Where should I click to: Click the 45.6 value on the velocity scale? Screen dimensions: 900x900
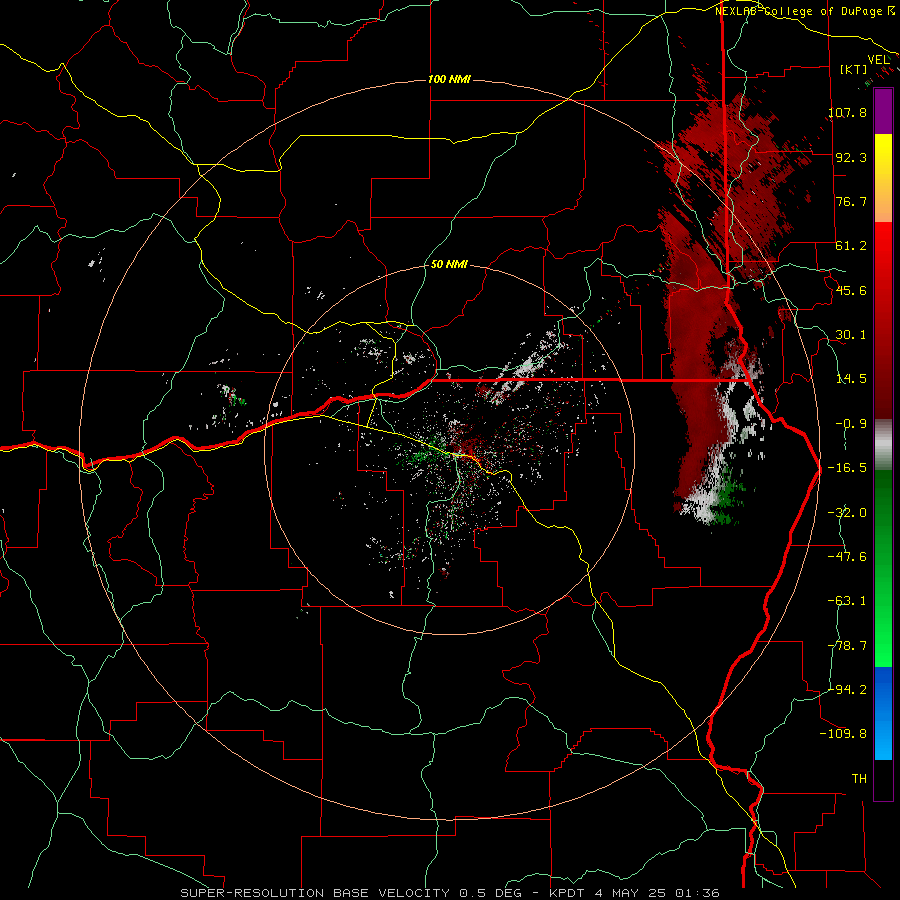pyautogui.click(x=851, y=290)
